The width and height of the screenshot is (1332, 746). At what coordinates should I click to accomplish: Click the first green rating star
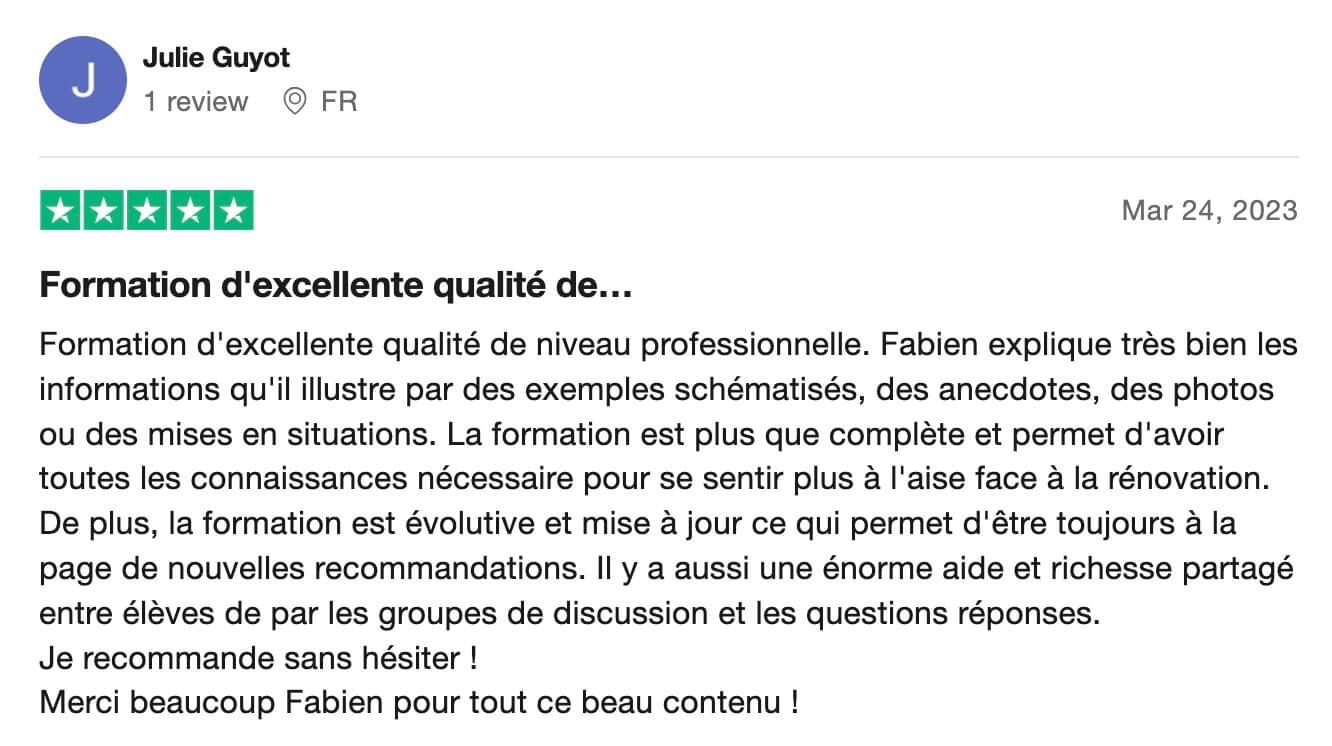coord(62,211)
